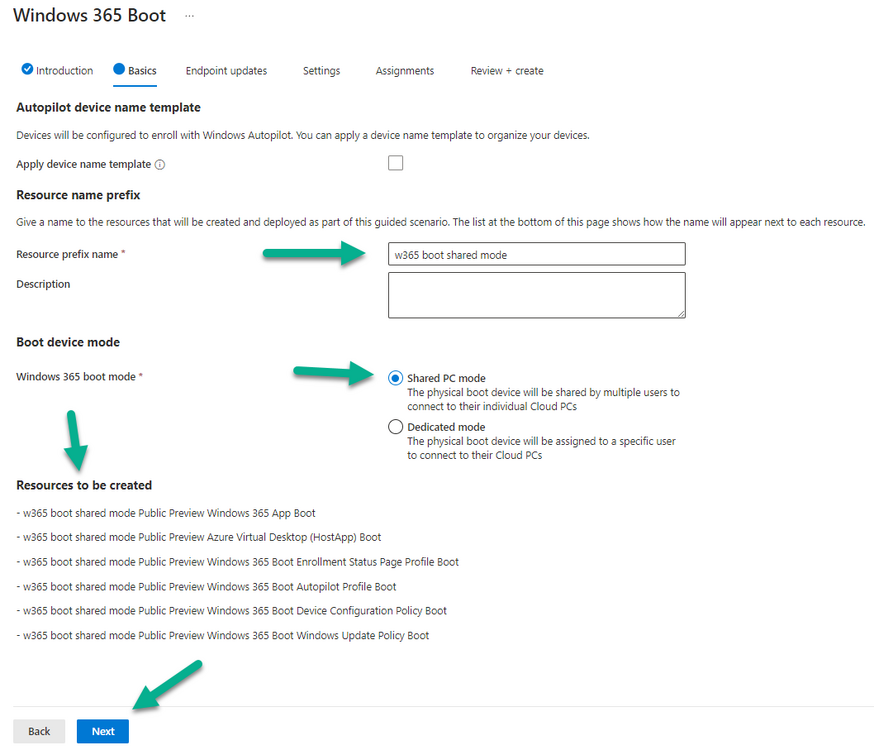Select the 'Windows 365 App Boot' resource line
874x750 pixels.
(166, 513)
